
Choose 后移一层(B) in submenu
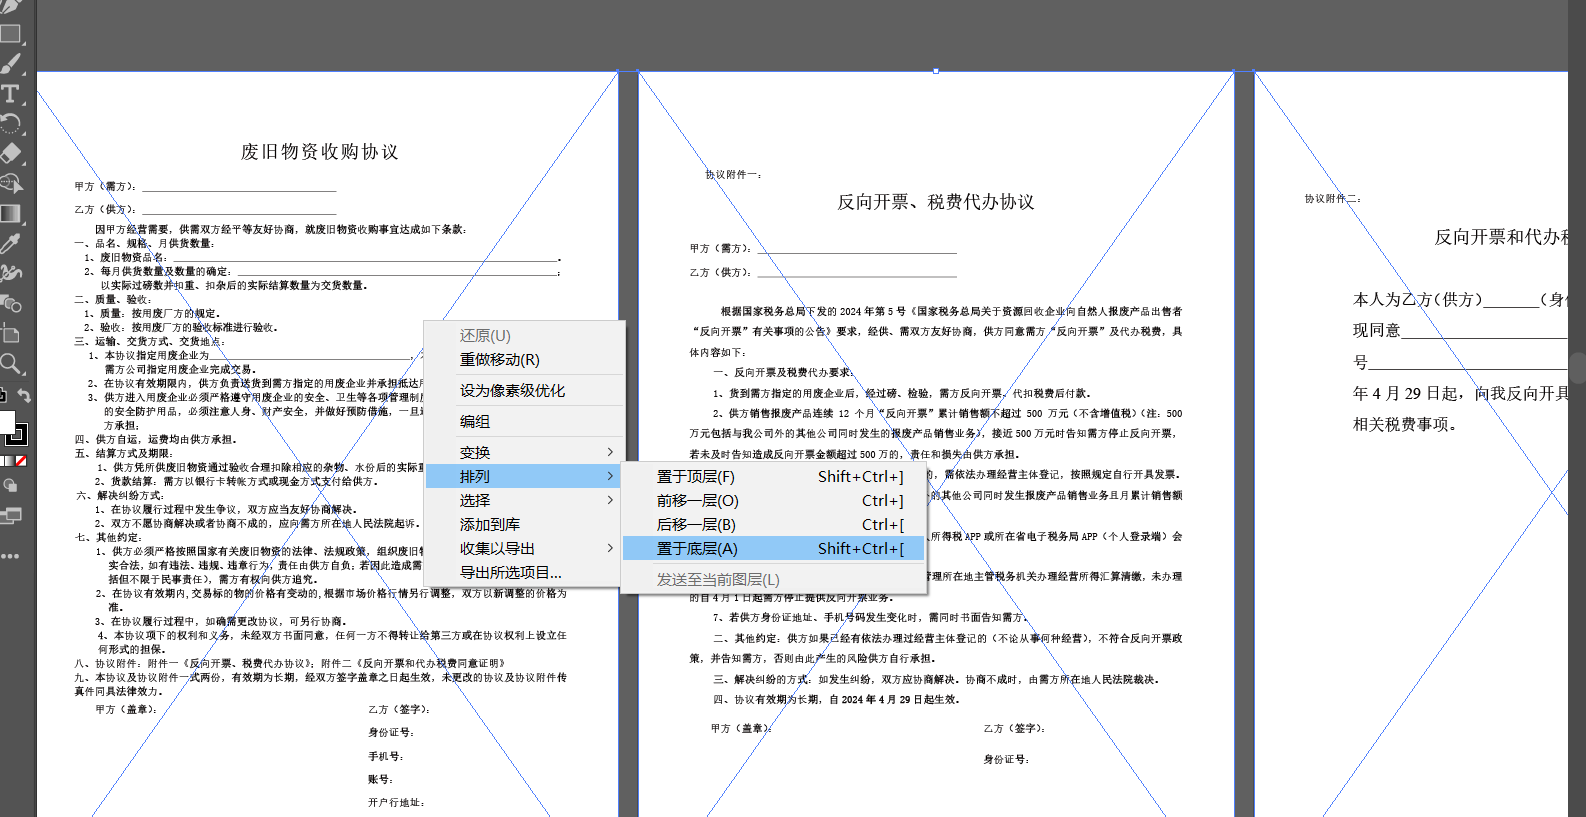click(773, 525)
